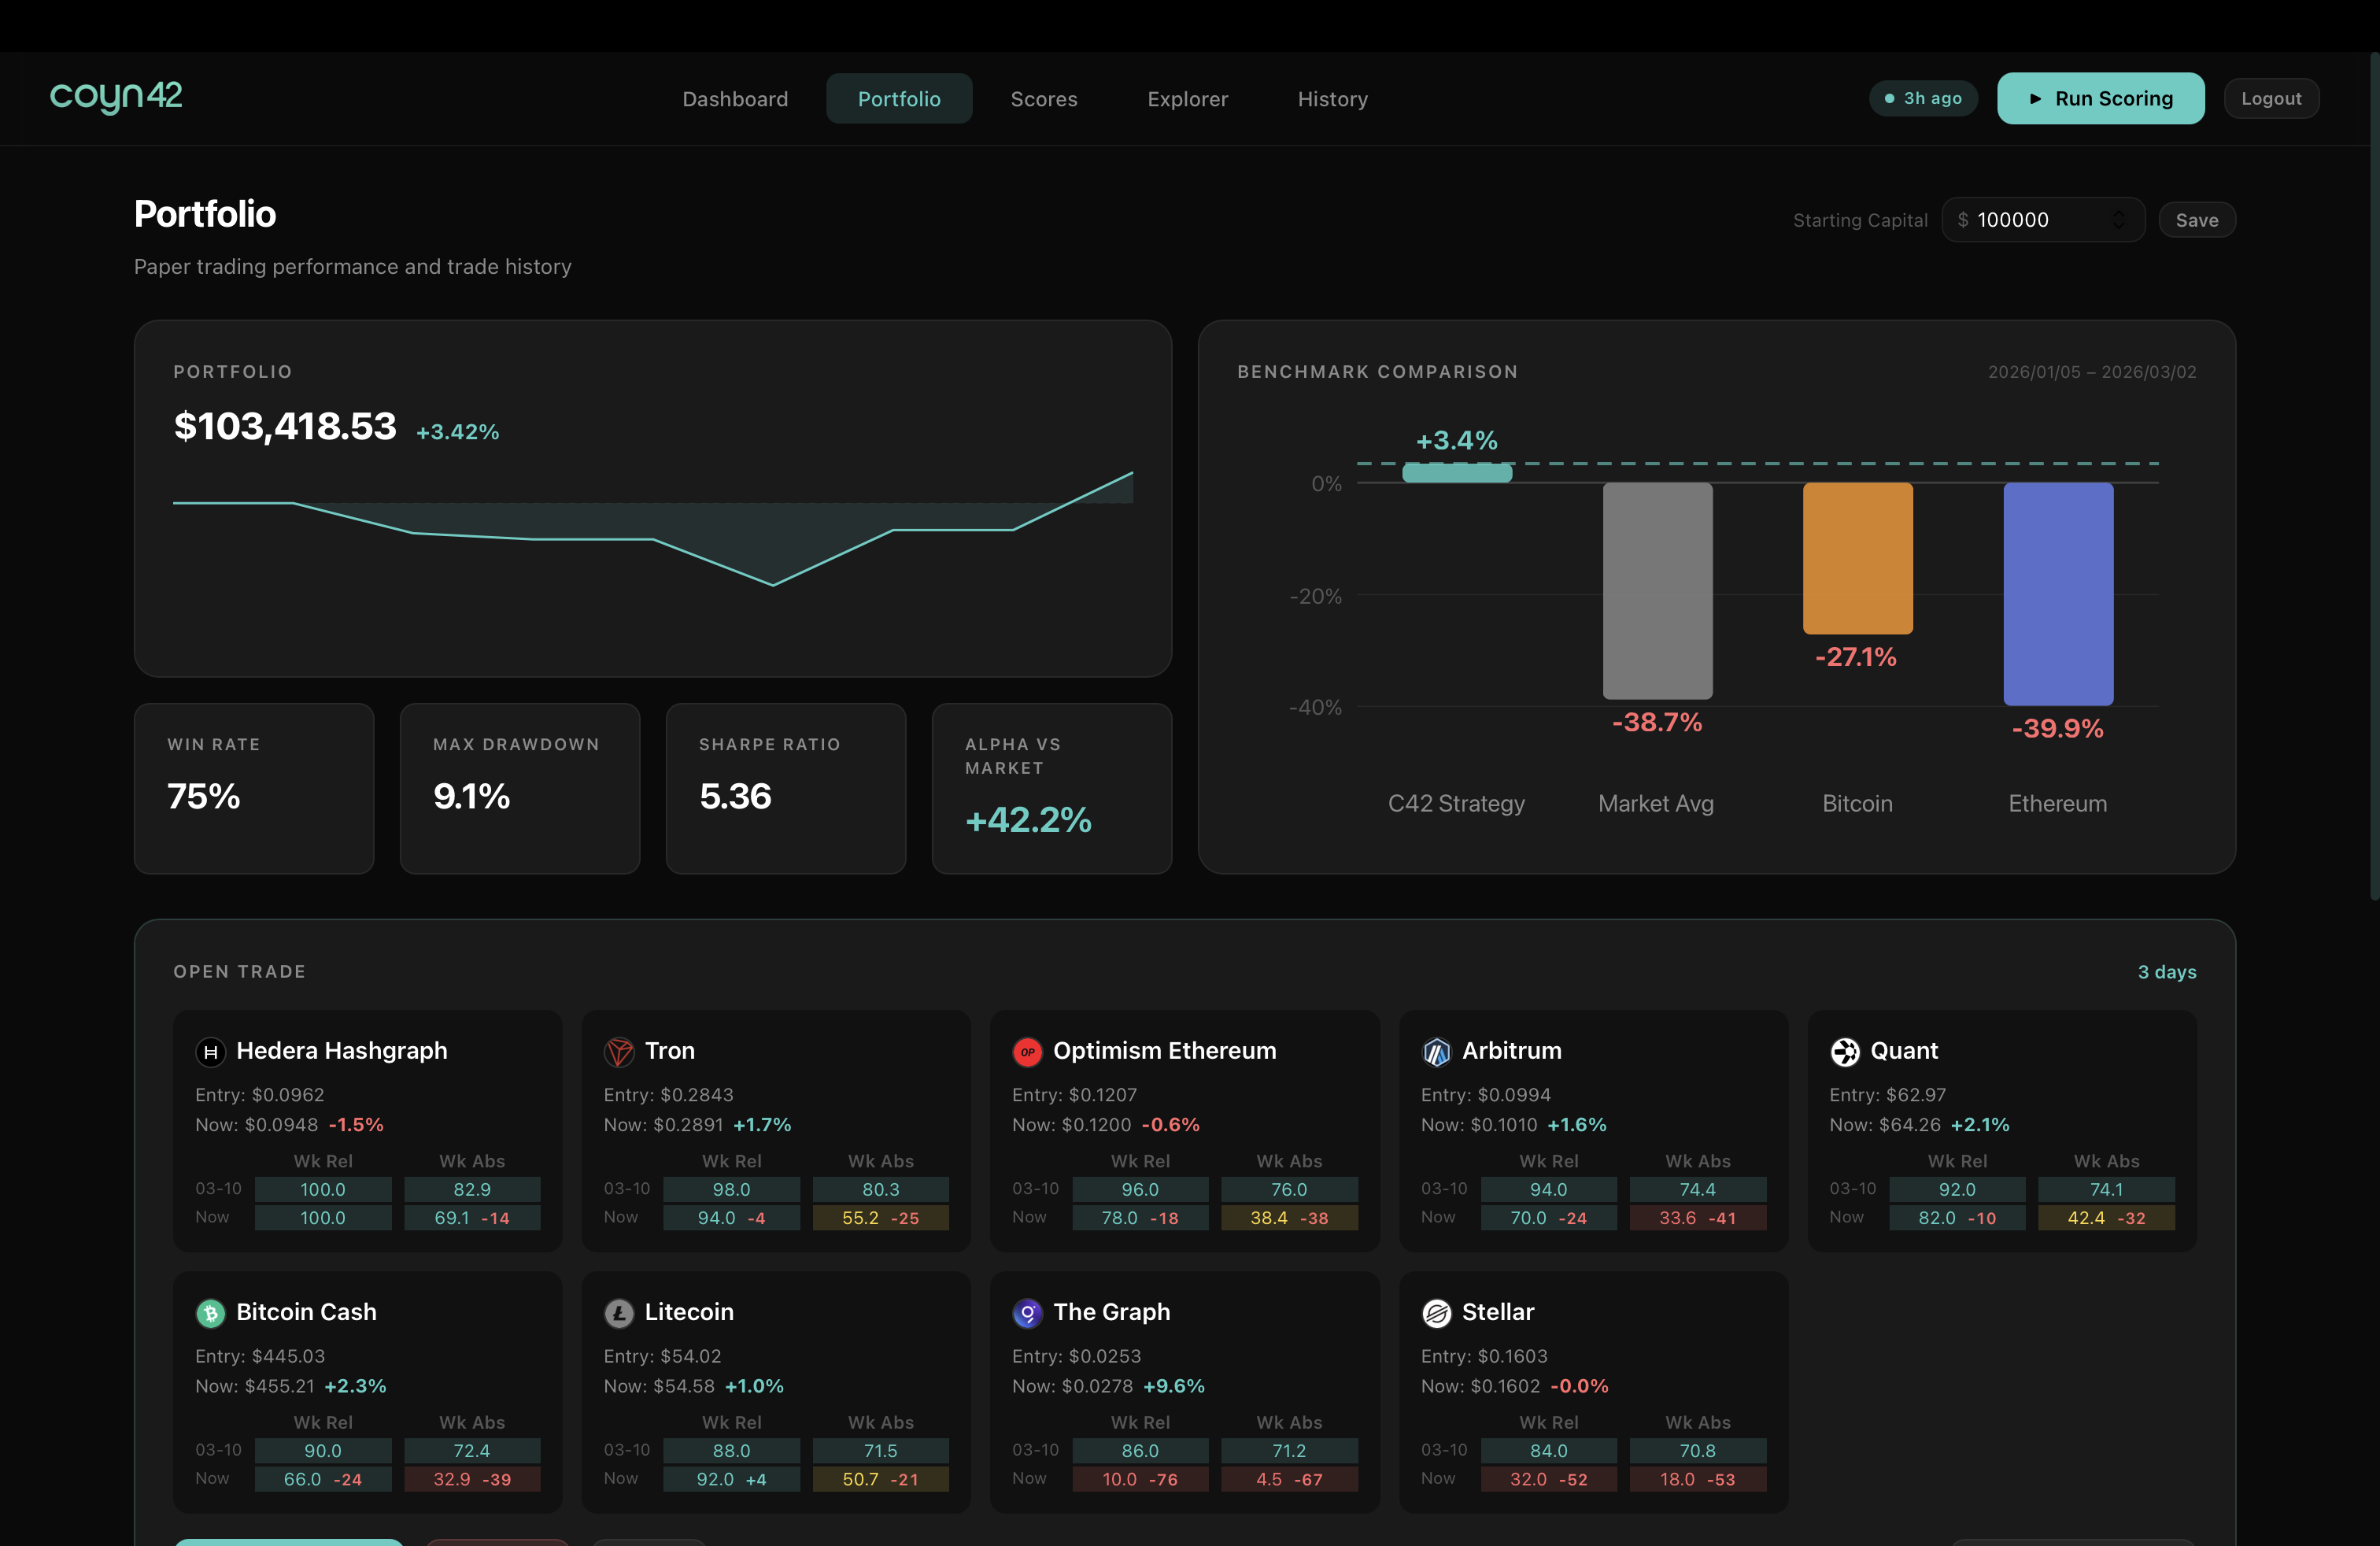This screenshot has height=1546, width=2380.
Task: Click the Arbitrum logo icon
Action: (1437, 1051)
